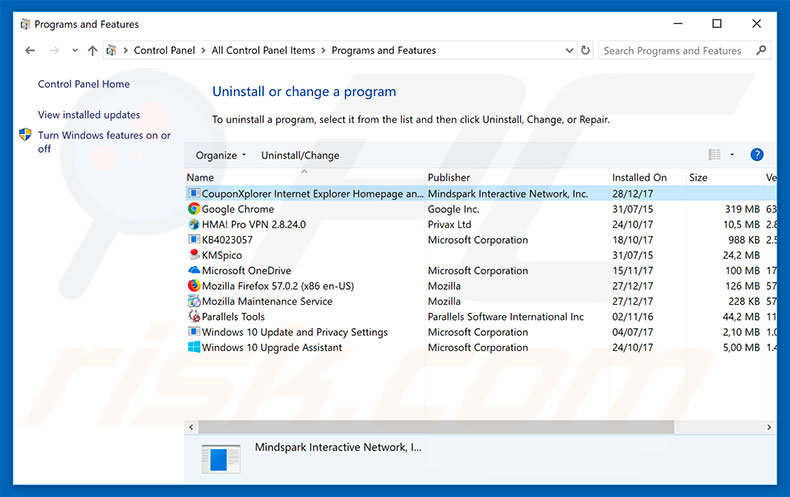The image size is (790, 497).
Task: Expand the chevron before Control Panel breadcrumb
Action: point(125,50)
